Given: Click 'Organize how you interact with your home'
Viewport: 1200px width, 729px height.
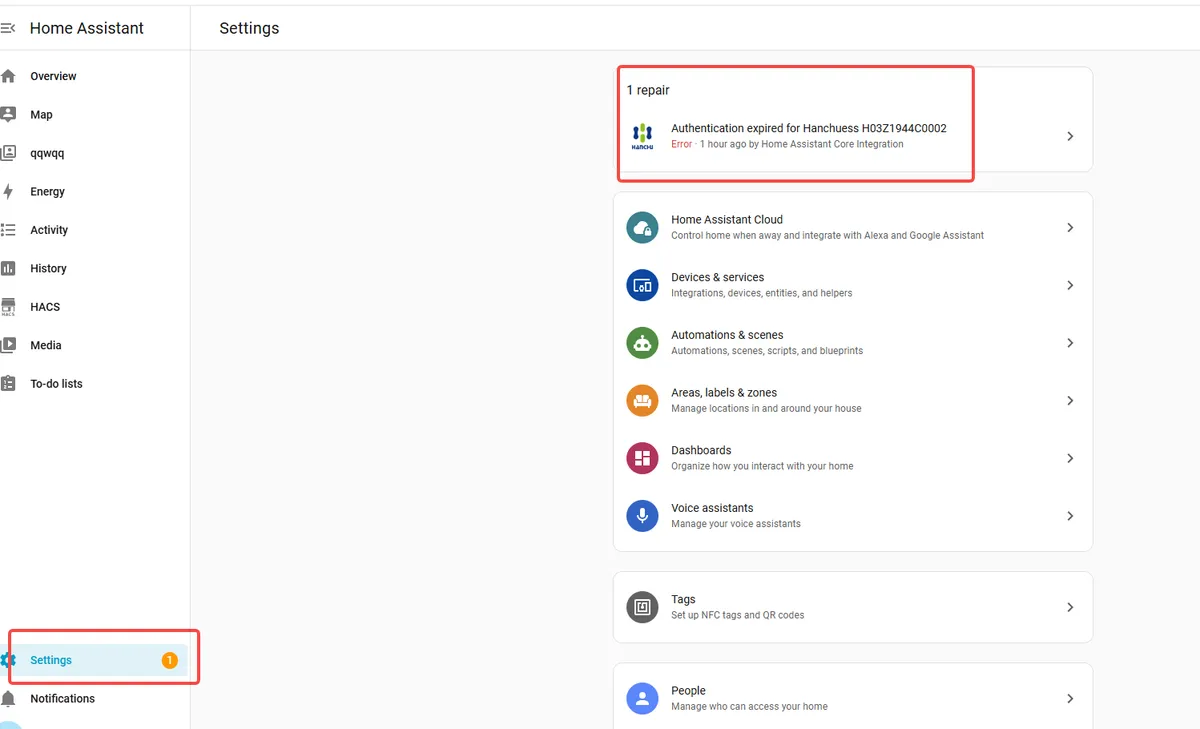Looking at the screenshot, I should click(x=762, y=466).
